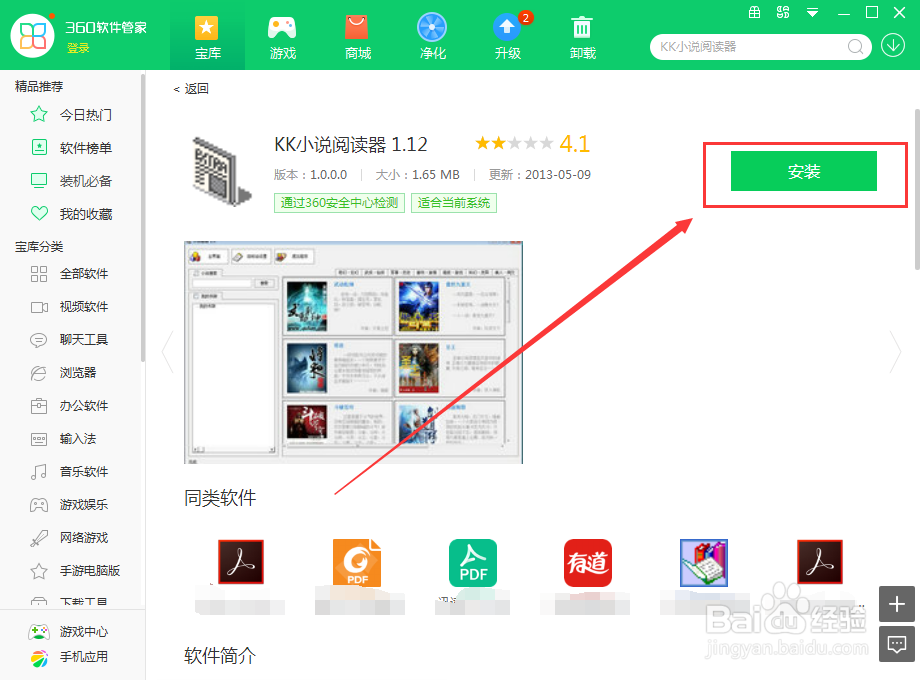Click the KK小说阅读器 app icon
920x680 pixels.
pos(222,171)
